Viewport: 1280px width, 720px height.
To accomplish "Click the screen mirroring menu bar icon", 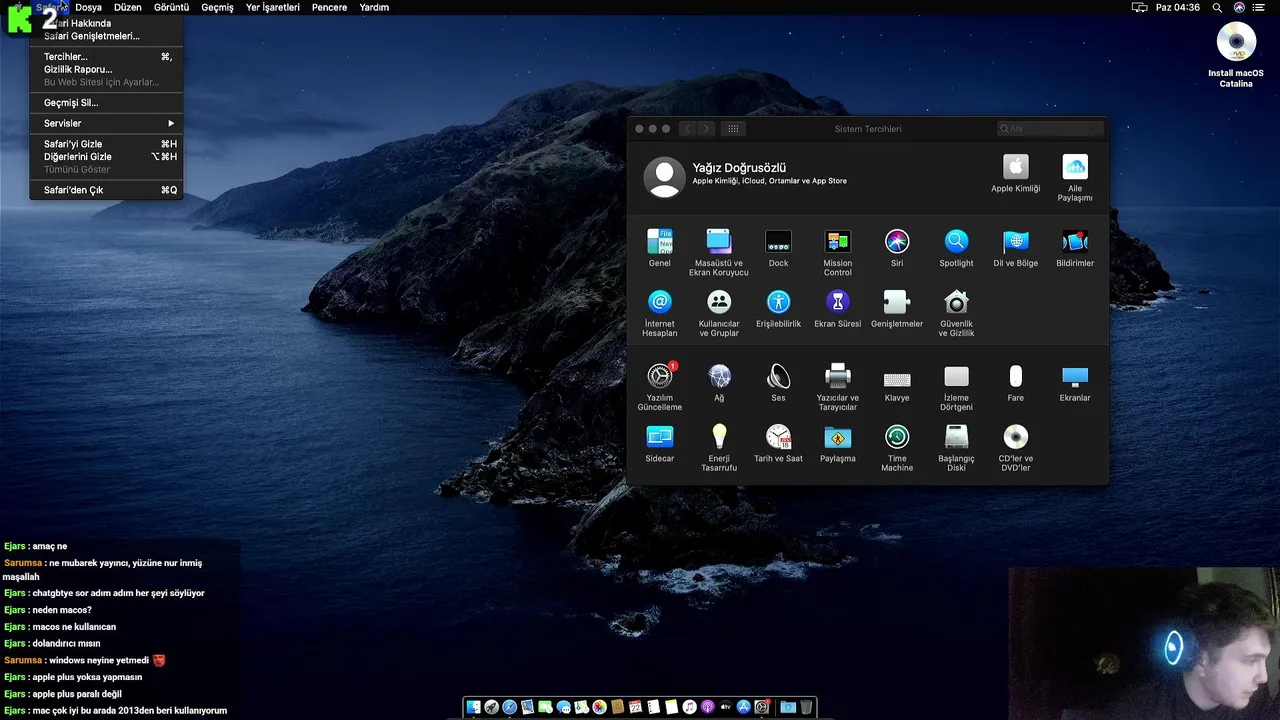I will click(x=1139, y=7).
